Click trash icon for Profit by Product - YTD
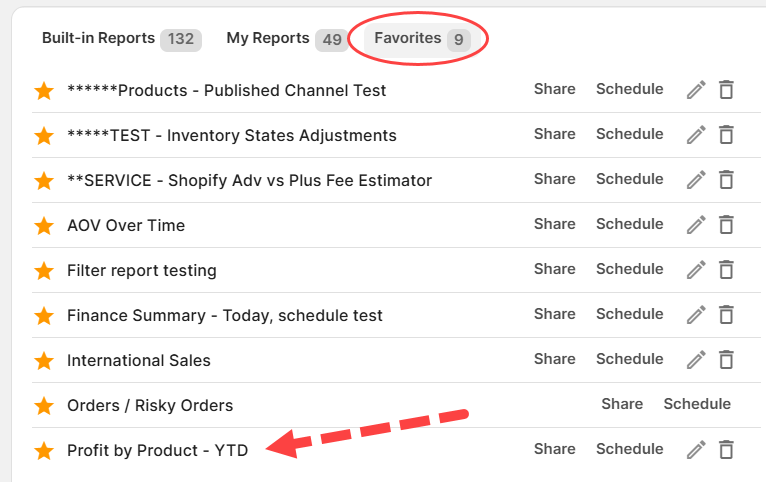 [x=727, y=450]
